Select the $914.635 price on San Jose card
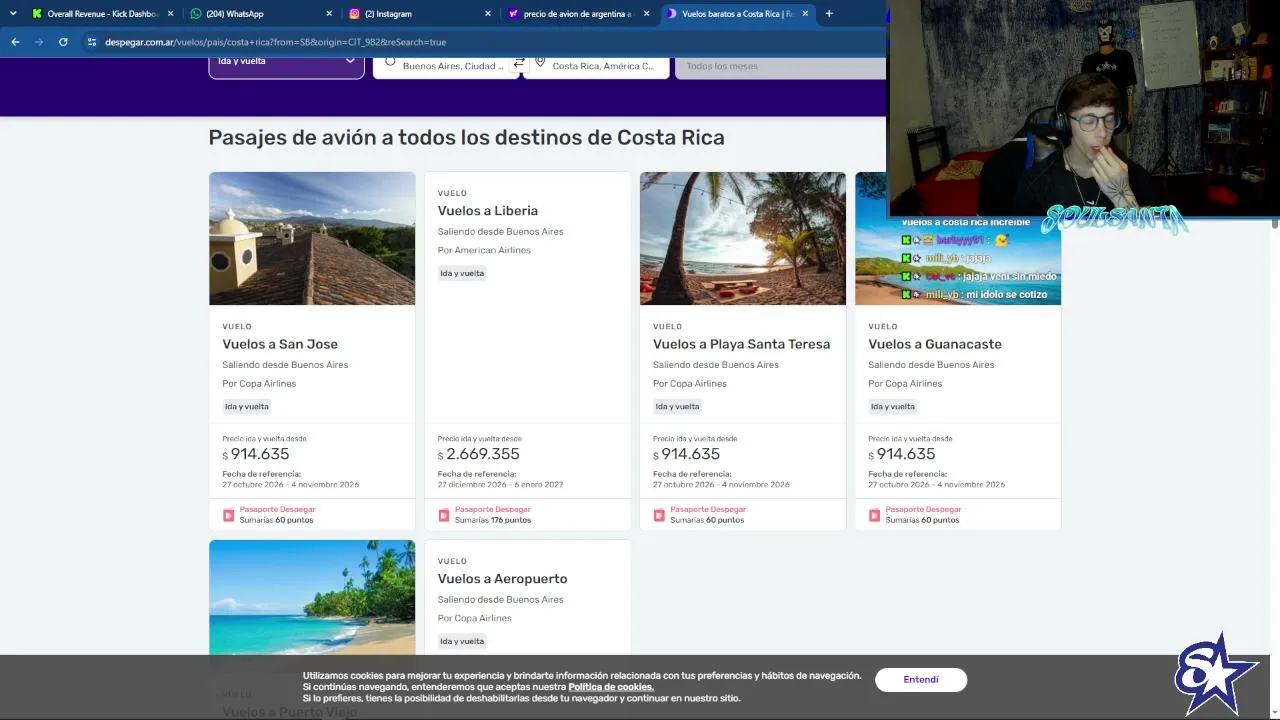This screenshot has width=1280, height=720. point(256,454)
